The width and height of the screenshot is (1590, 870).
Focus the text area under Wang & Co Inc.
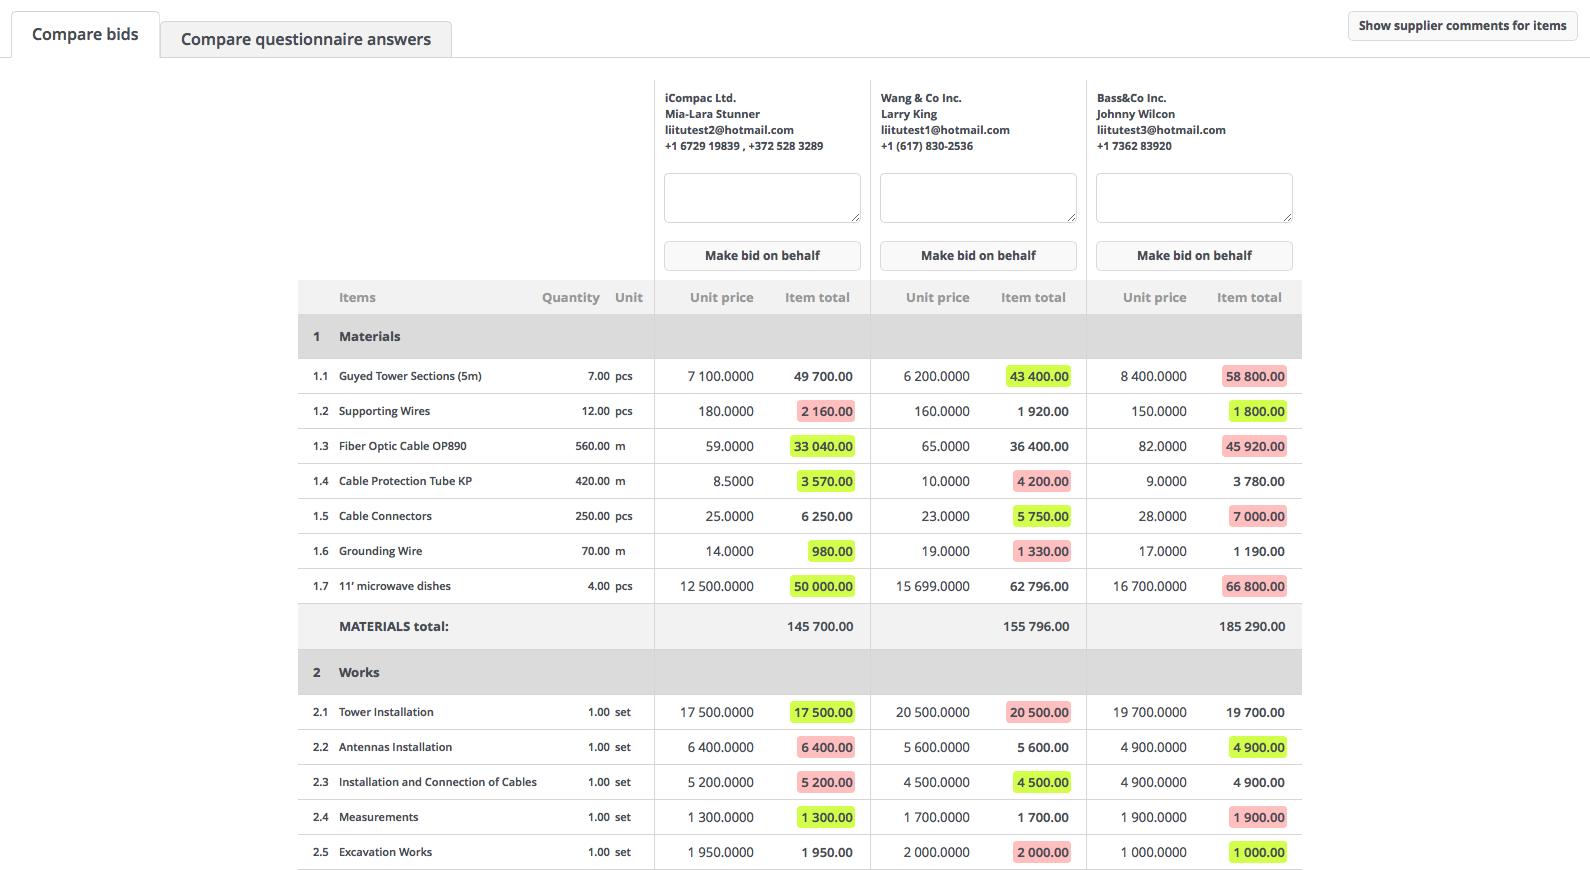tap(977, 197)
